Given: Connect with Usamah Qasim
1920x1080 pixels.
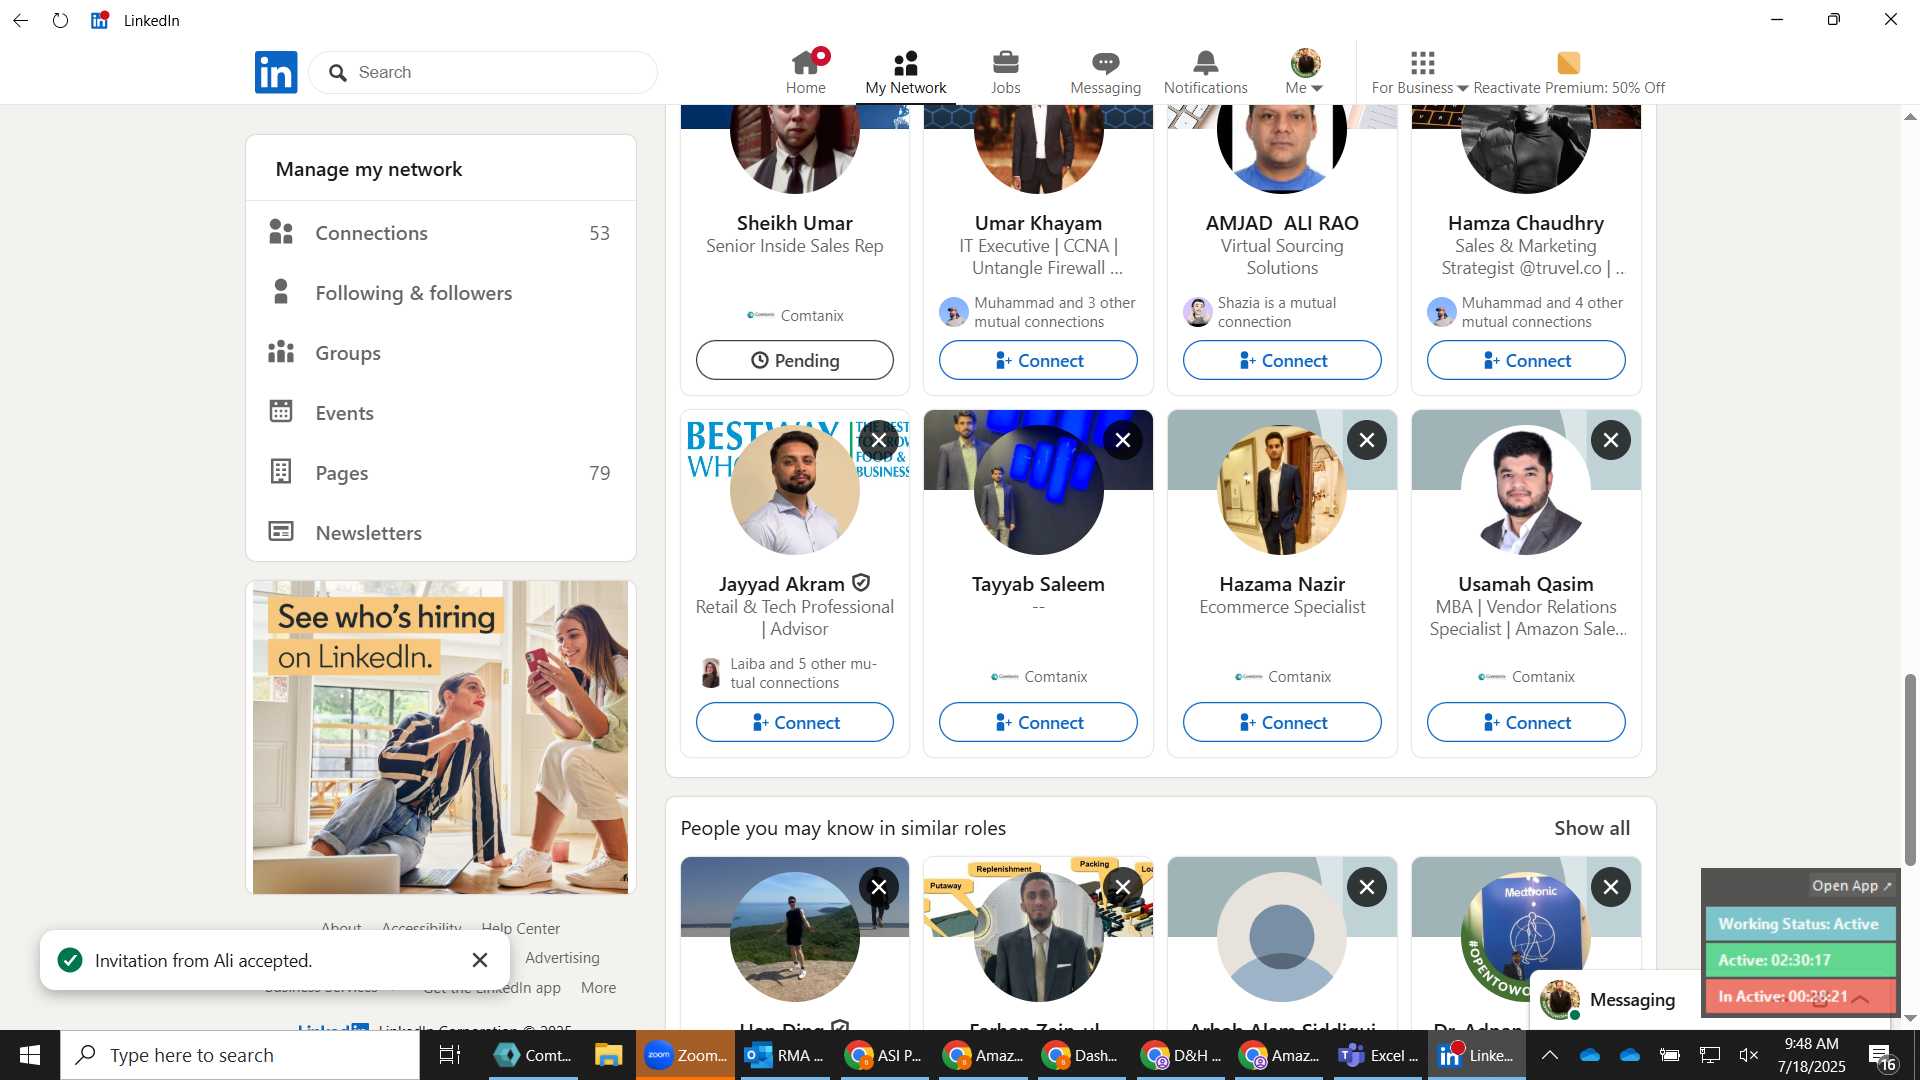Looking at the screenshot, I should [1526, 722].
